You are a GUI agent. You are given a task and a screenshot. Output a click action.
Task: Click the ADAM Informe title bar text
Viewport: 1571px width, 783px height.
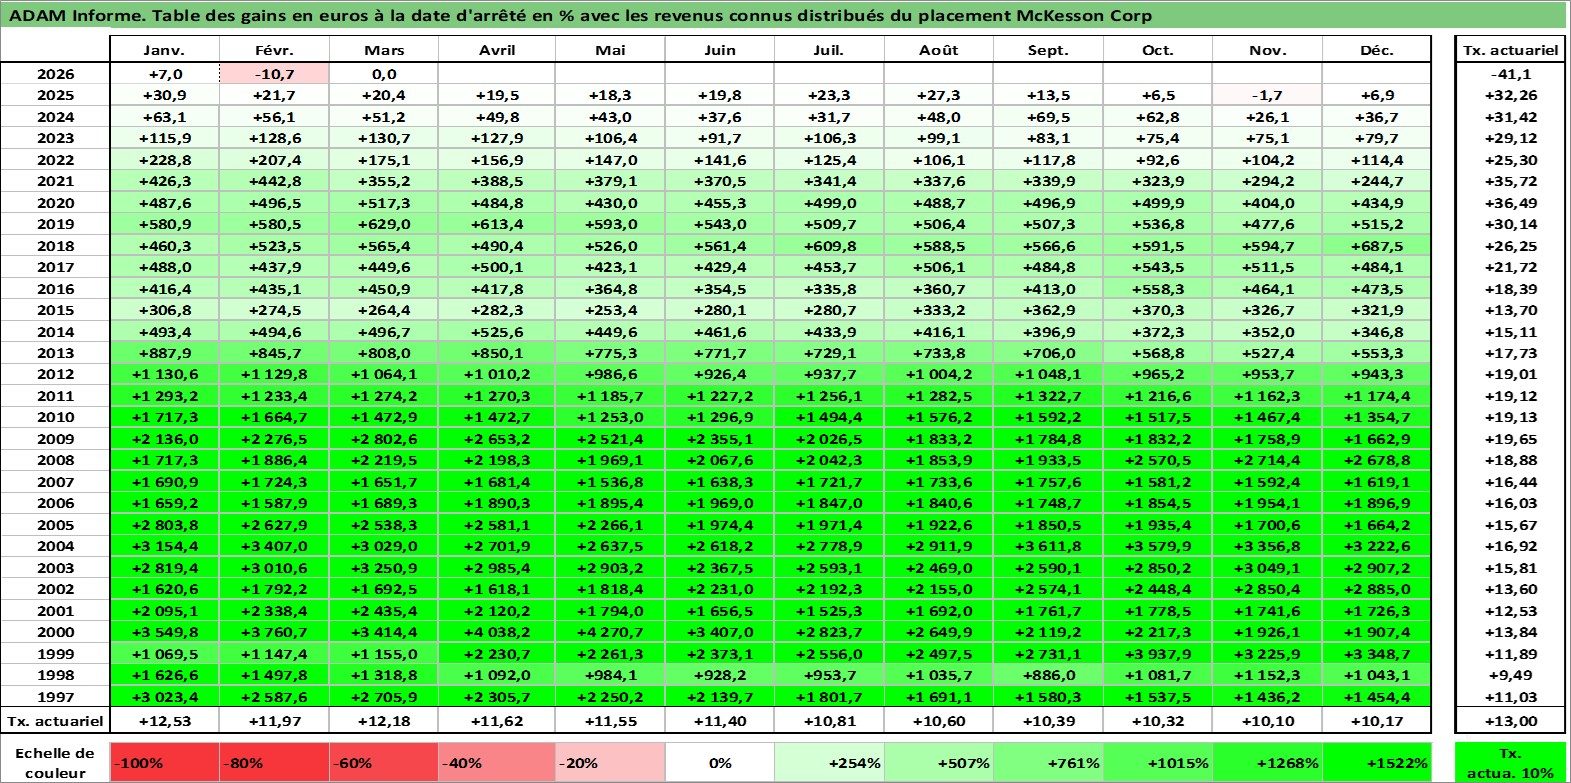point(580,15)
